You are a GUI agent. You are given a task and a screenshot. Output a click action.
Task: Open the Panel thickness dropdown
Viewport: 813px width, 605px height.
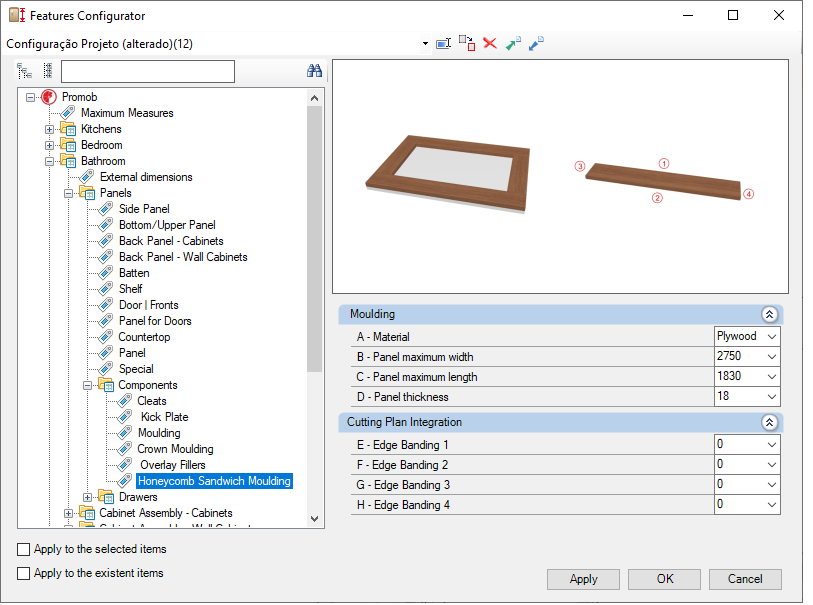(x=772, y=397)
